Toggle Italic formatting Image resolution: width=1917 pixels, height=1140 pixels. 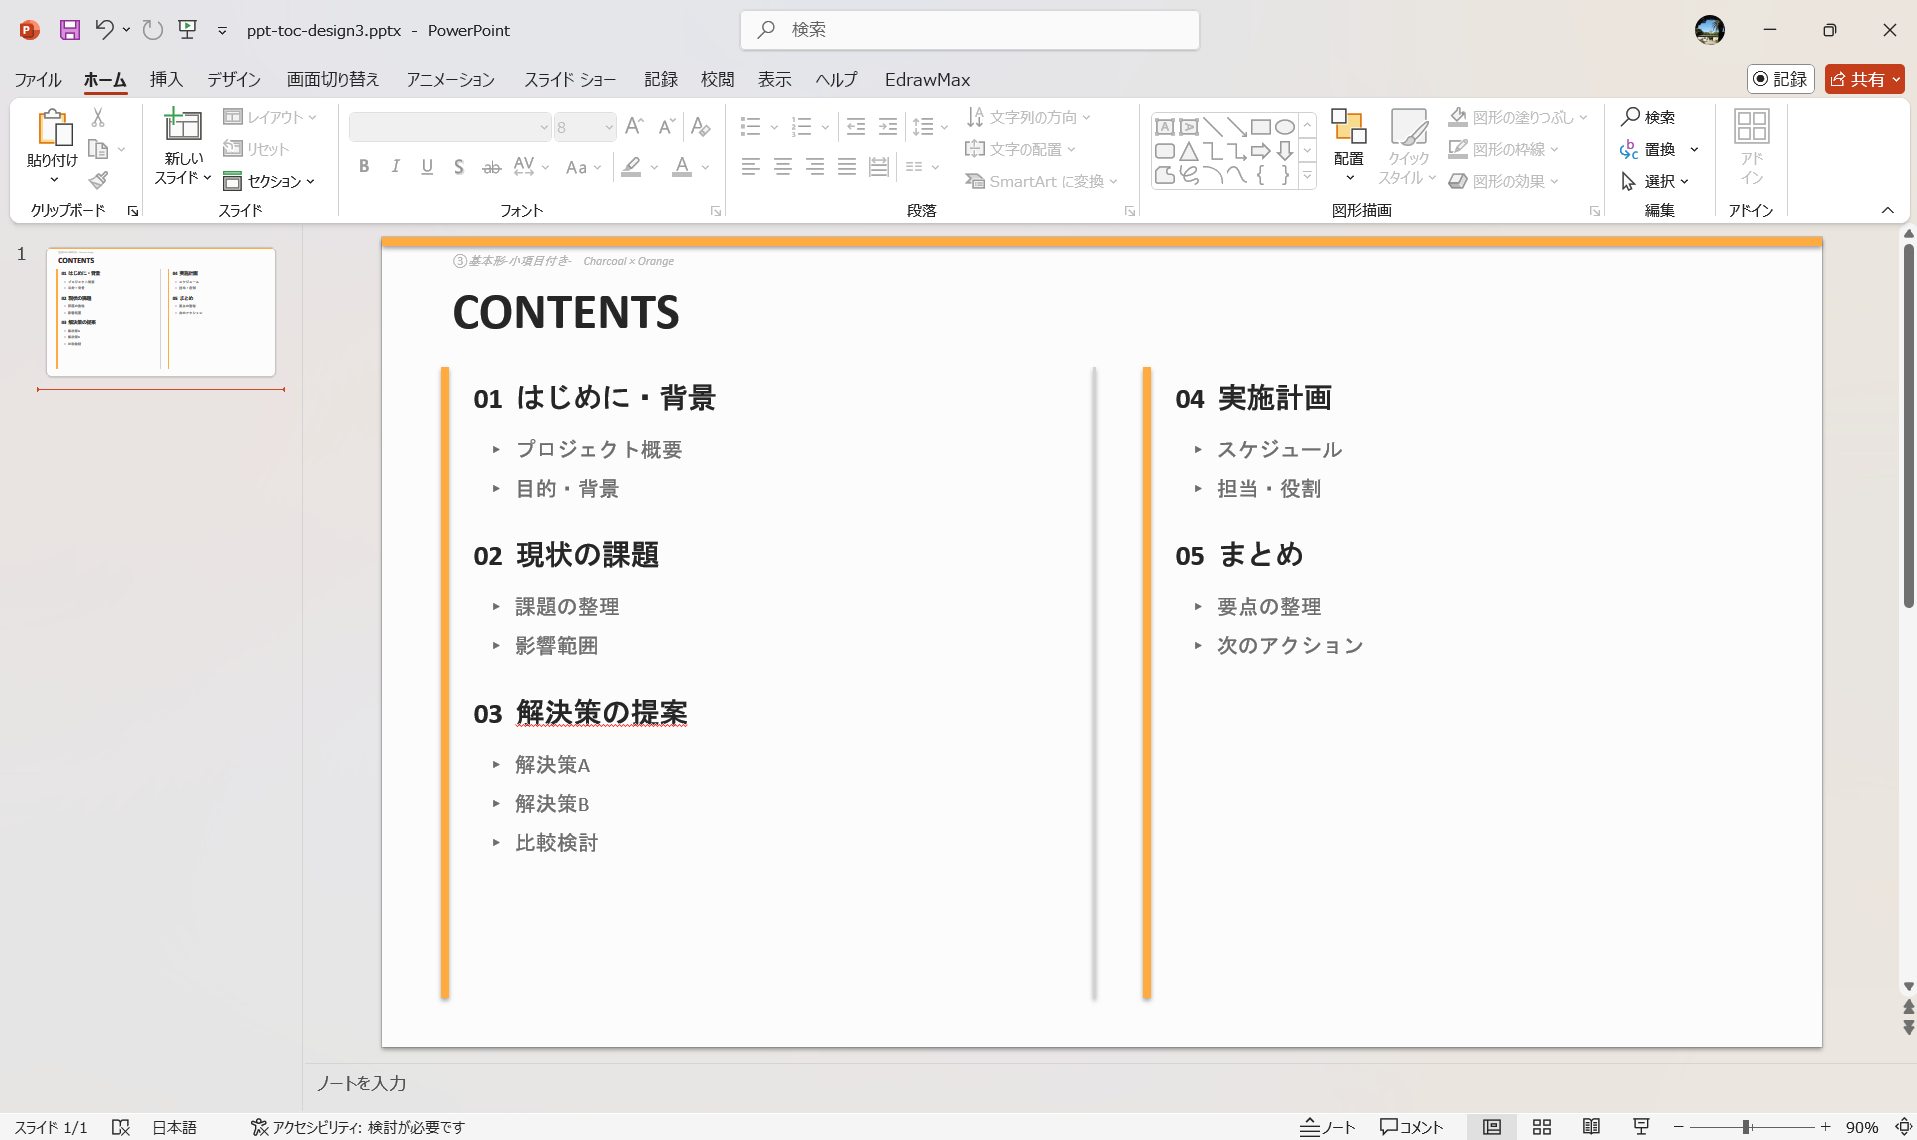click(x=396, y=167)
